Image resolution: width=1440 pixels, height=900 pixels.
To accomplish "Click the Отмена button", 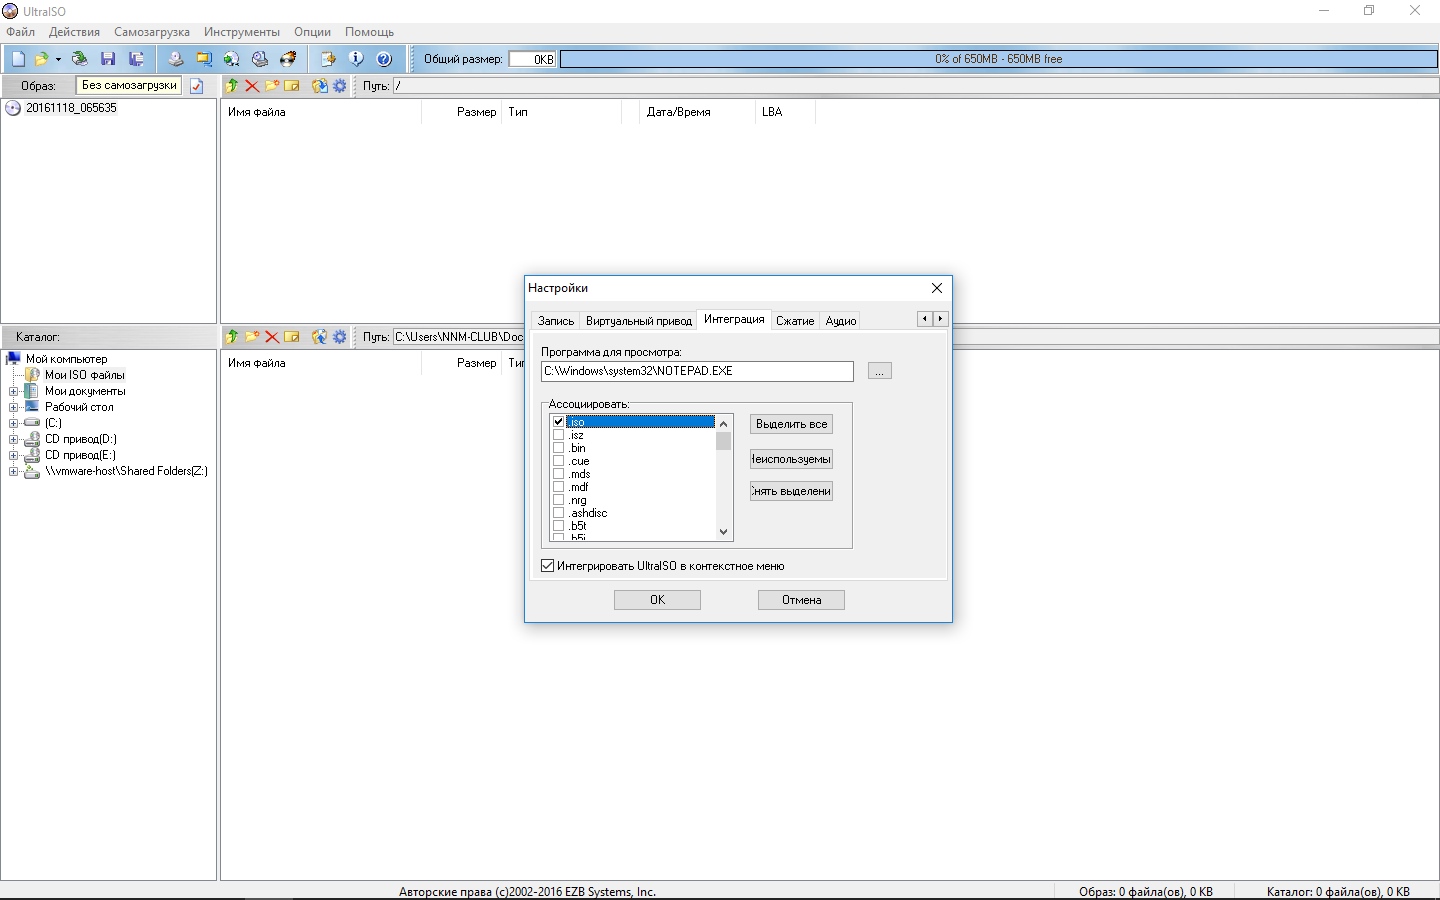I will pos(801,600).
